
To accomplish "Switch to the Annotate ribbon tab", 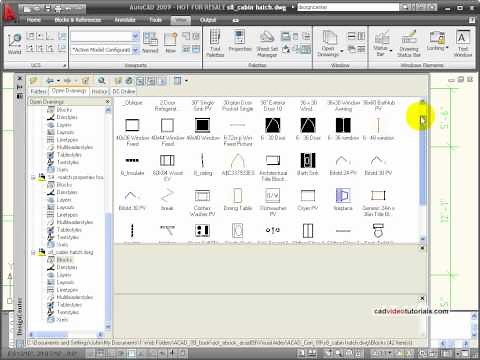I will coord(125,20).
